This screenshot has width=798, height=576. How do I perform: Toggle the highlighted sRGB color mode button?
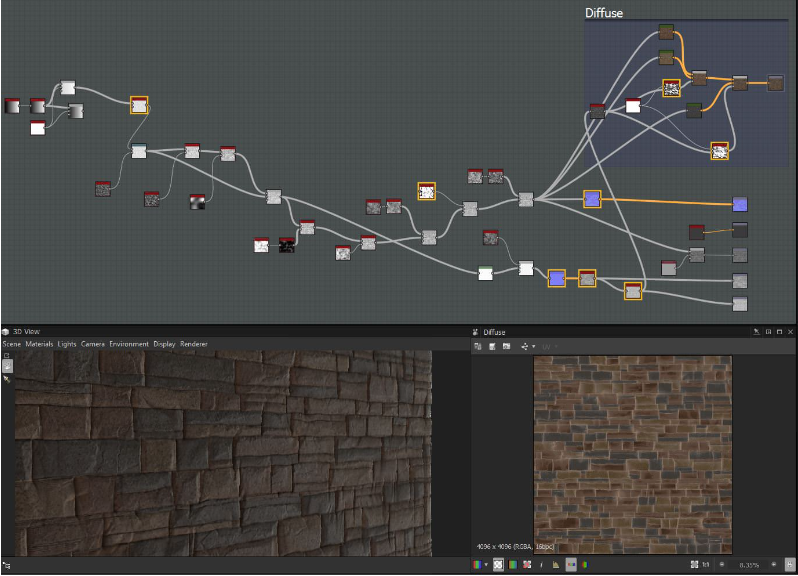pos(571,564)
